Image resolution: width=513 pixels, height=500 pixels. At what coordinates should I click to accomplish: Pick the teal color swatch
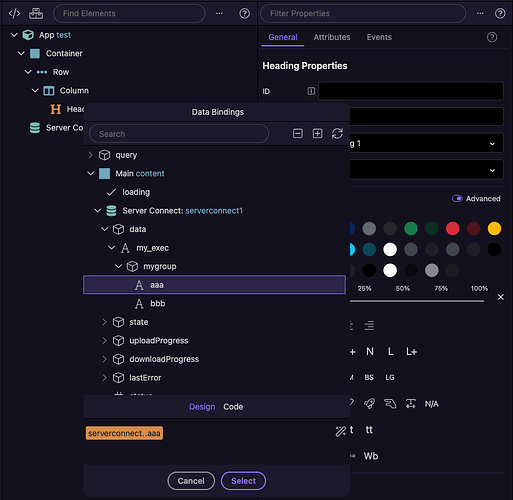[369, 249]
